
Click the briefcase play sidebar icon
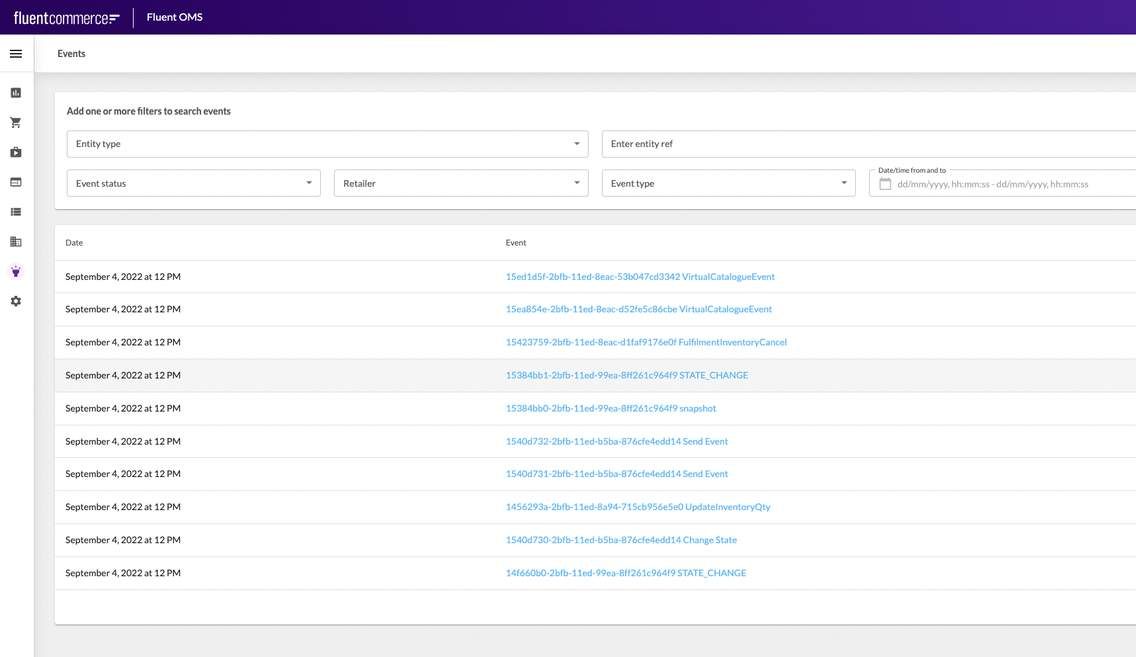[16, 153]
